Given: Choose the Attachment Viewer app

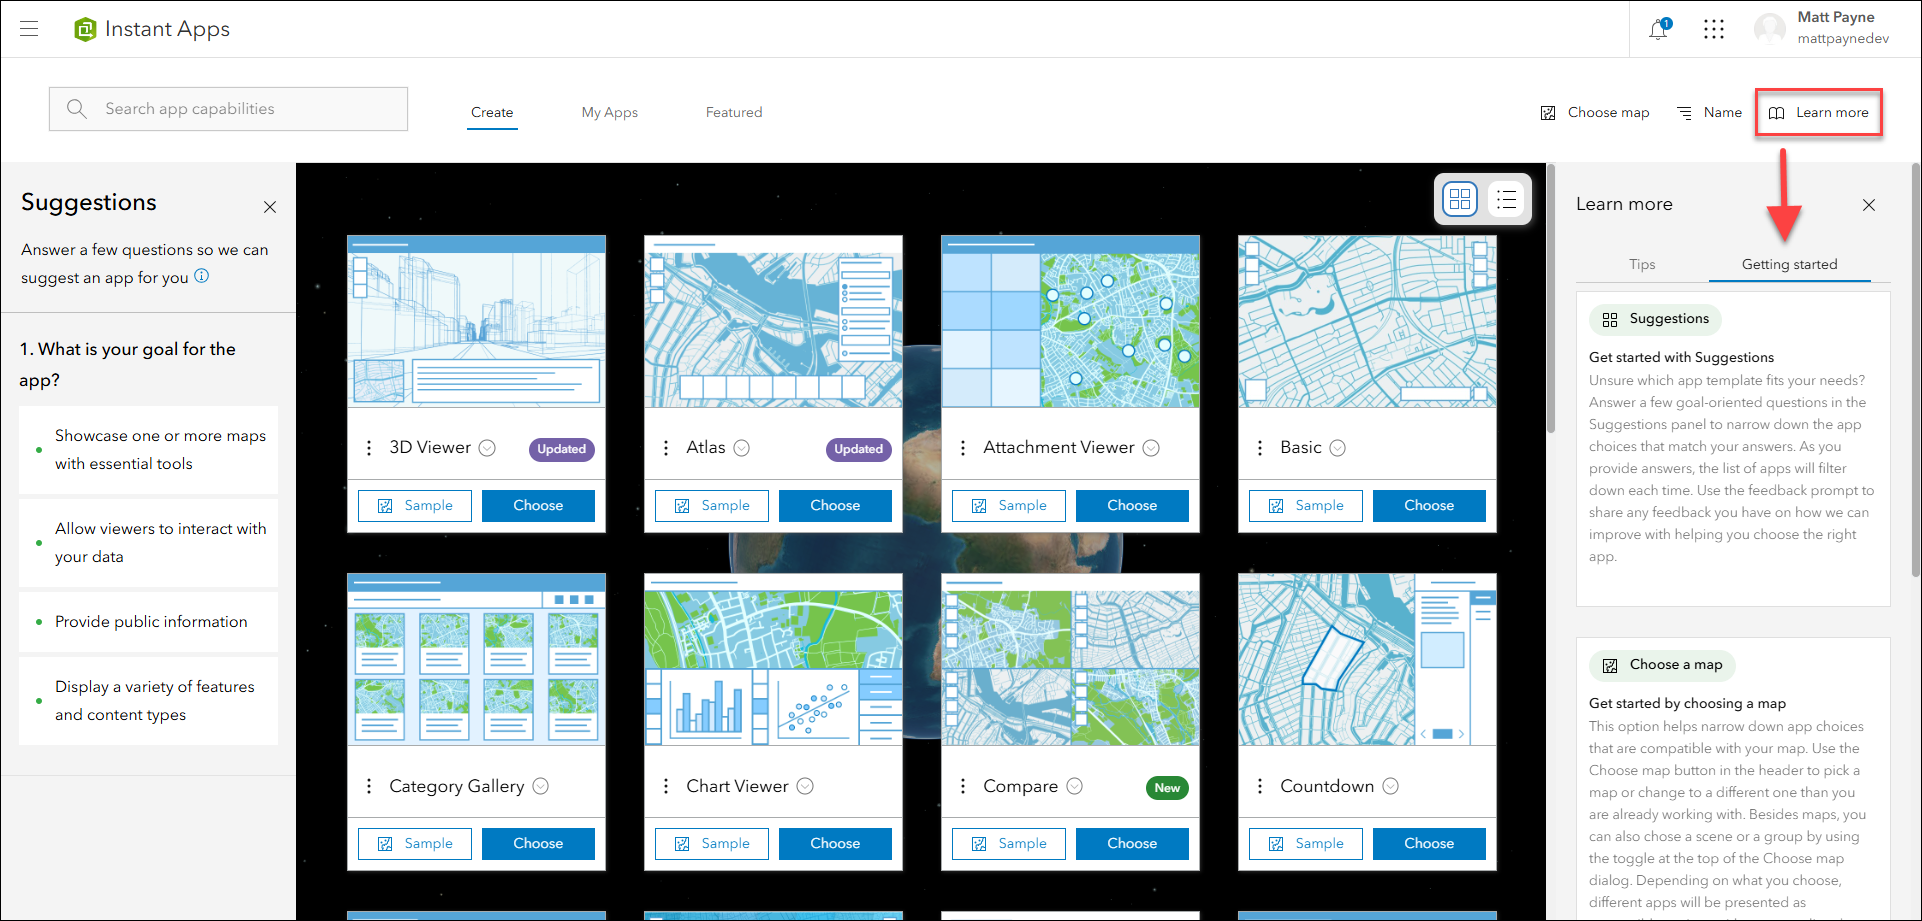Looking at the screenshot, I should tap(1132, 506).
